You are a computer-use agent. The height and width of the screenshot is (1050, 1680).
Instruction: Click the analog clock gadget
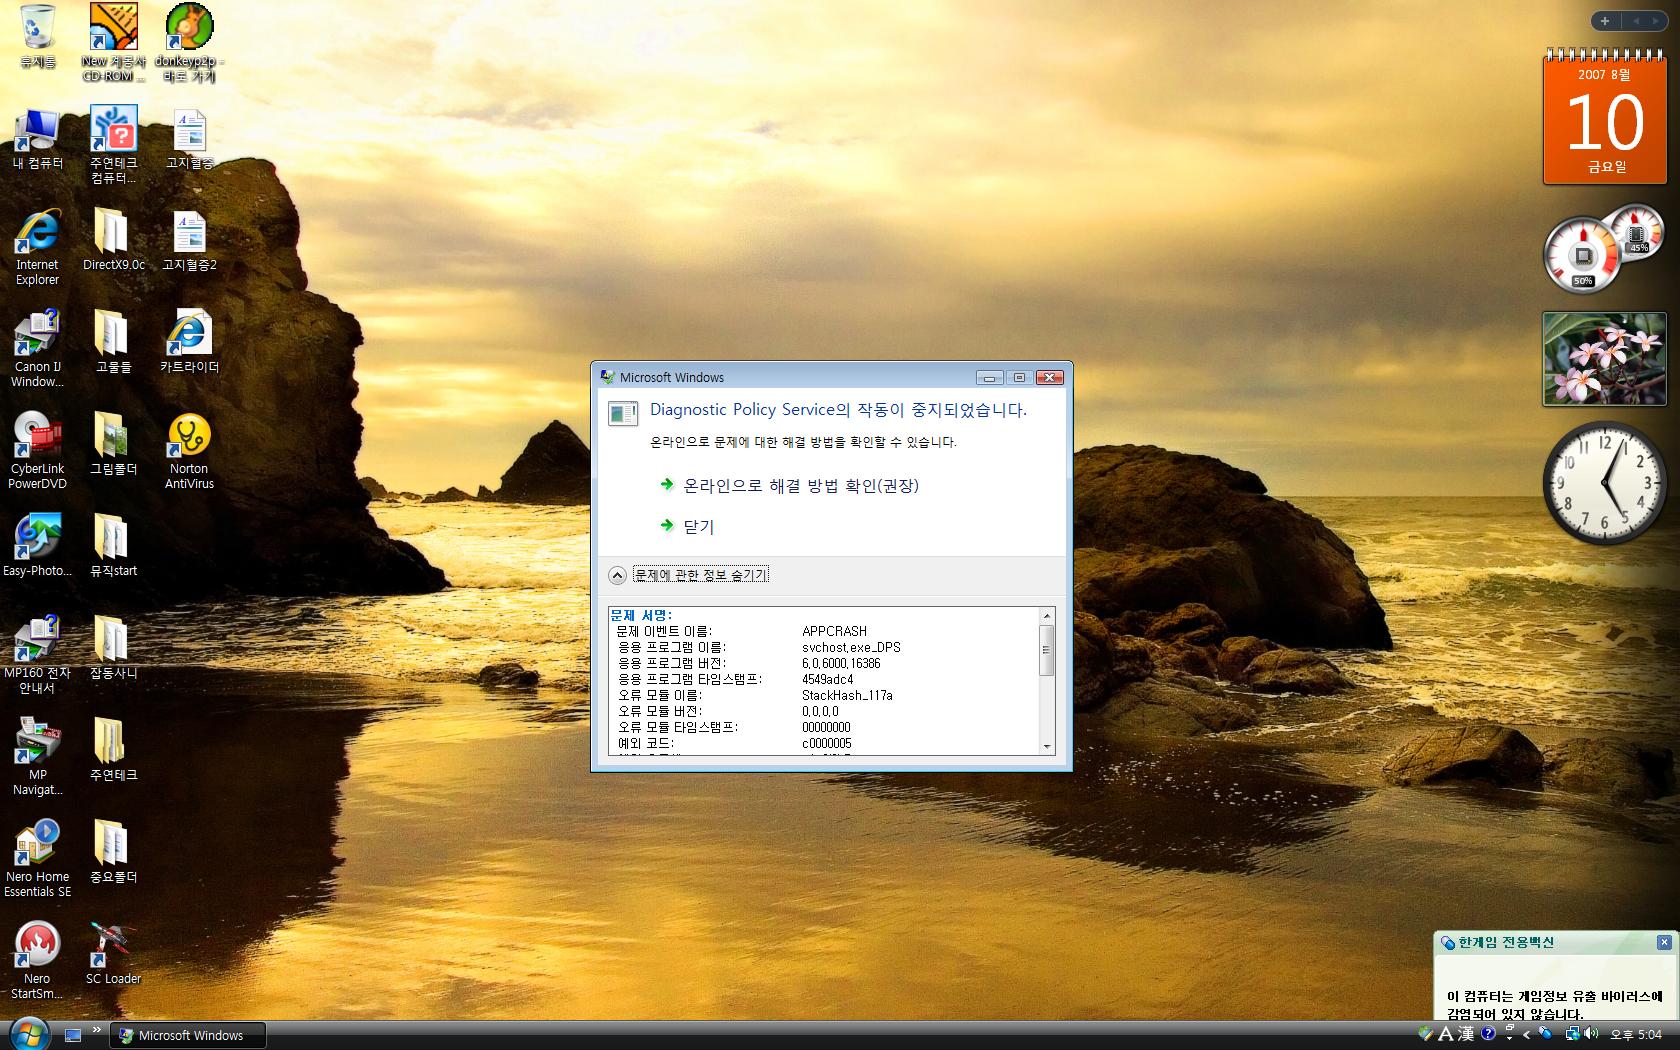[1604, 482]
